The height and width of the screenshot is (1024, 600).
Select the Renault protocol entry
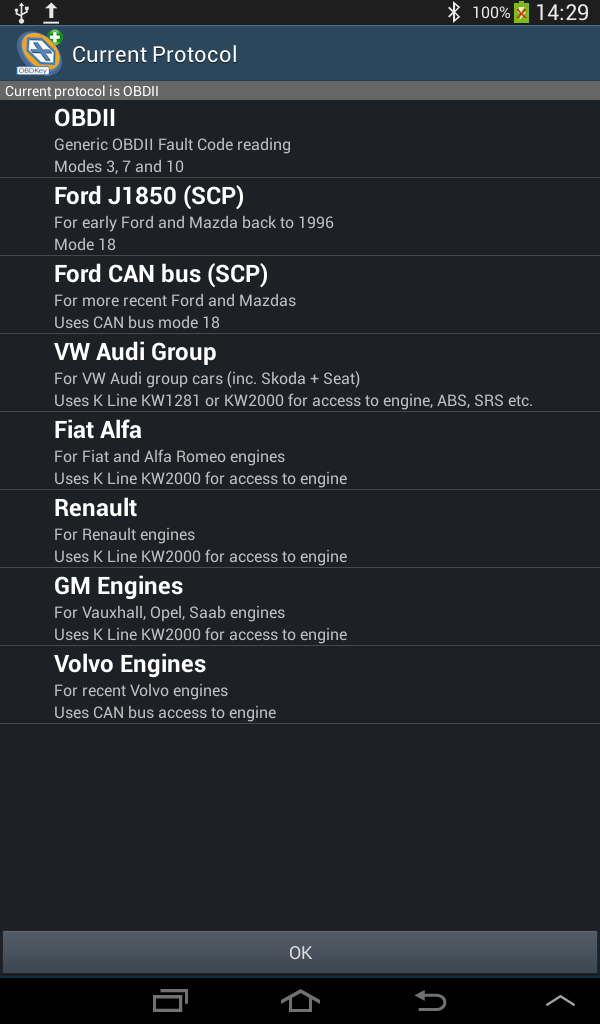point(300,530)
